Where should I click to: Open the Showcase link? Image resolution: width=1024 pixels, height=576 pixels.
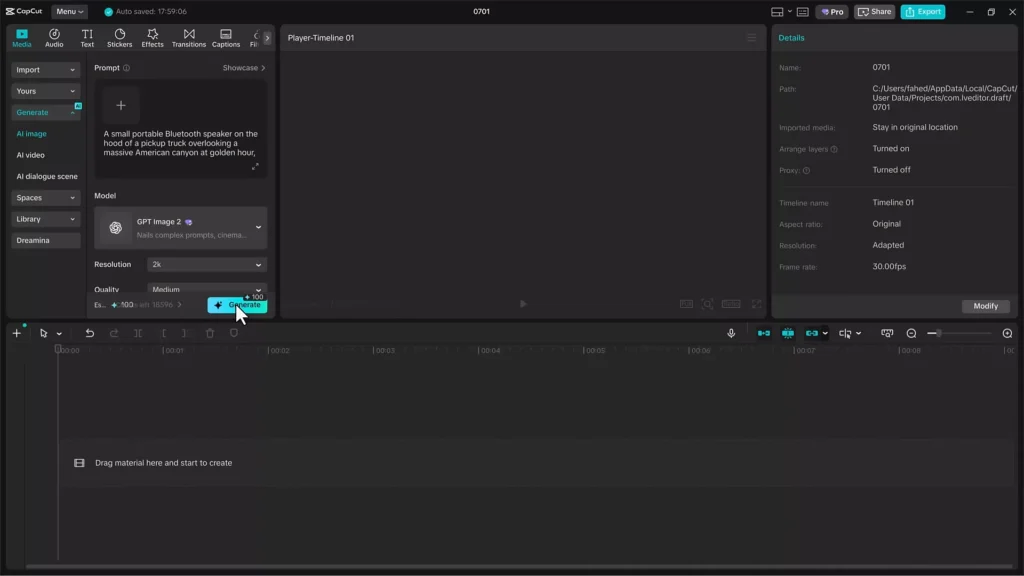244,68
